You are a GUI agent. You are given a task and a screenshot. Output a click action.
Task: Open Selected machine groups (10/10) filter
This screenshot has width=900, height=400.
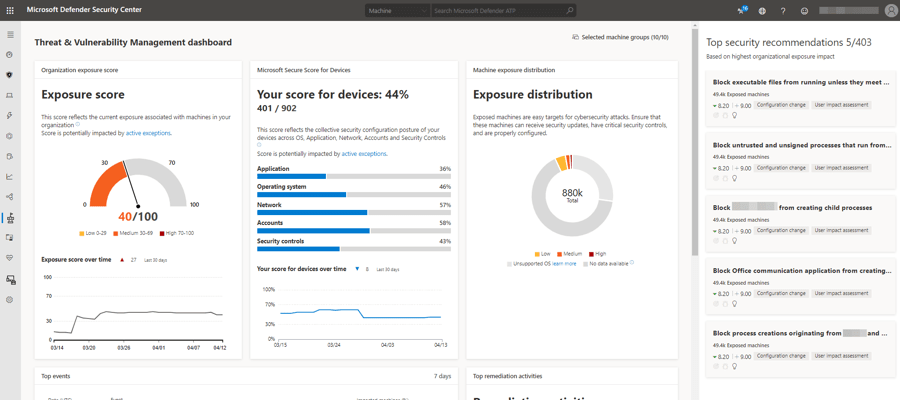[620, 37]
